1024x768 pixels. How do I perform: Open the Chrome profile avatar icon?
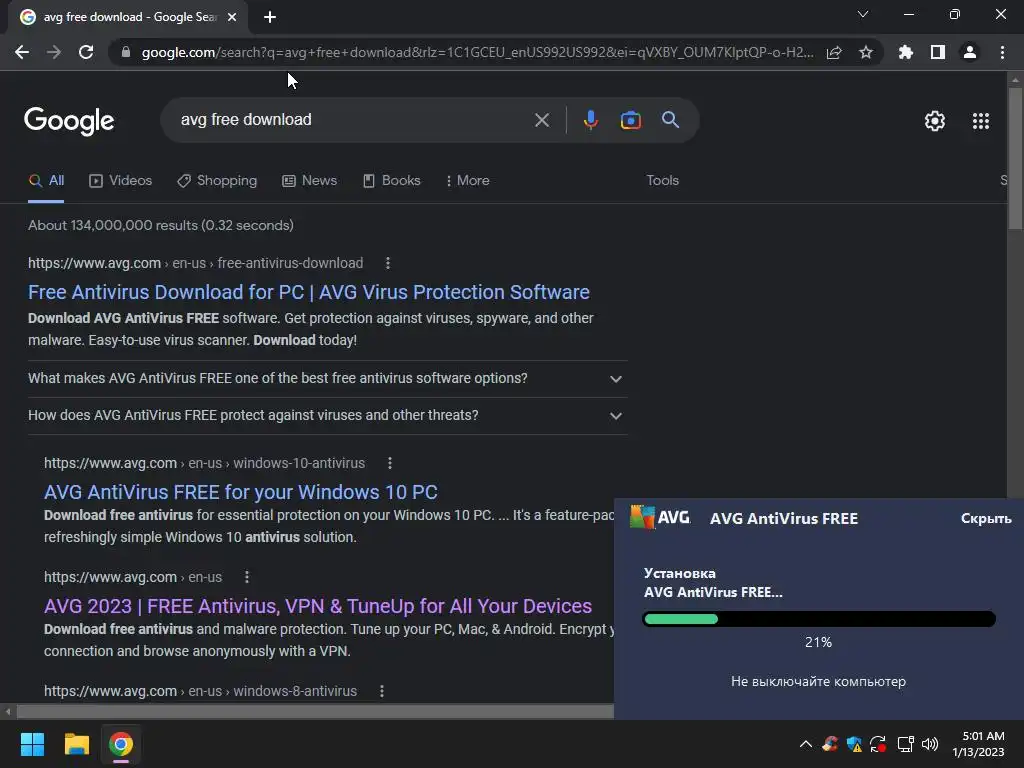[x=970, y=52]
